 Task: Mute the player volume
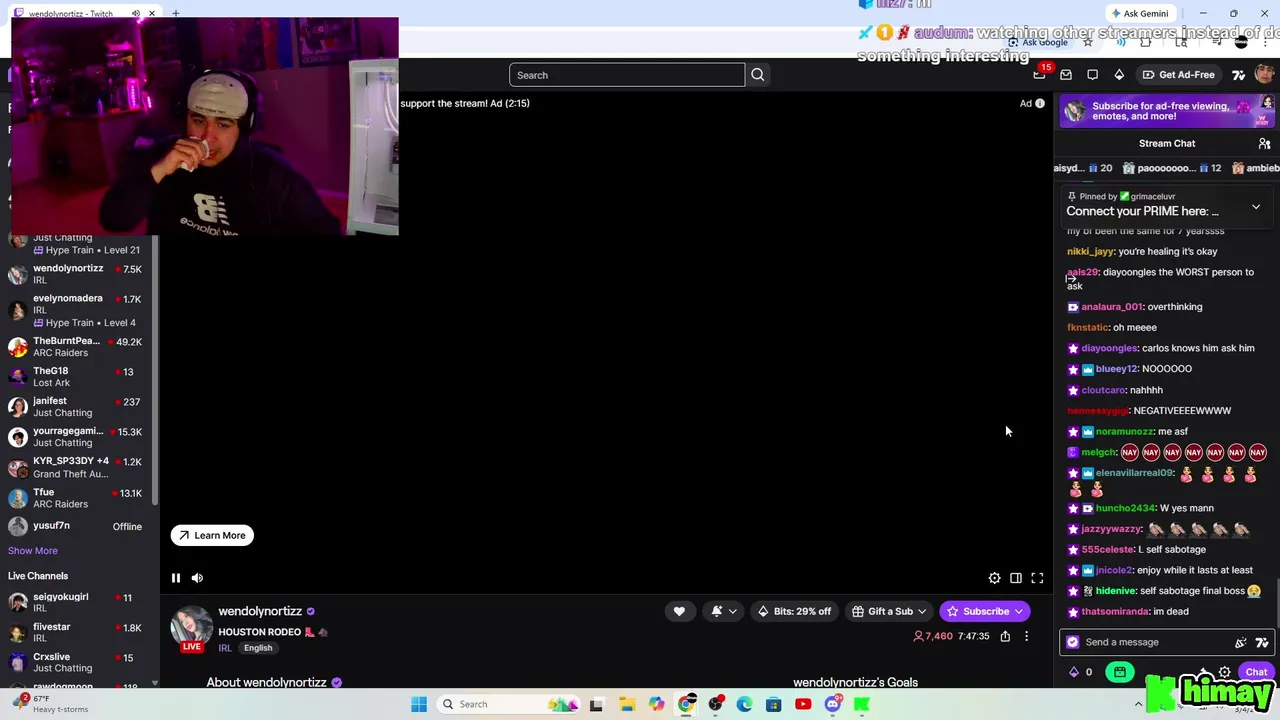click(197, 578)
